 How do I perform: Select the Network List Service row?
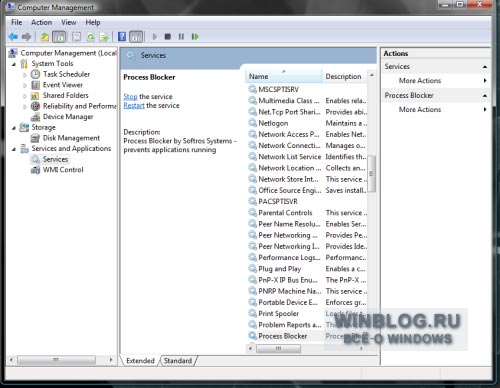[307, 157]
